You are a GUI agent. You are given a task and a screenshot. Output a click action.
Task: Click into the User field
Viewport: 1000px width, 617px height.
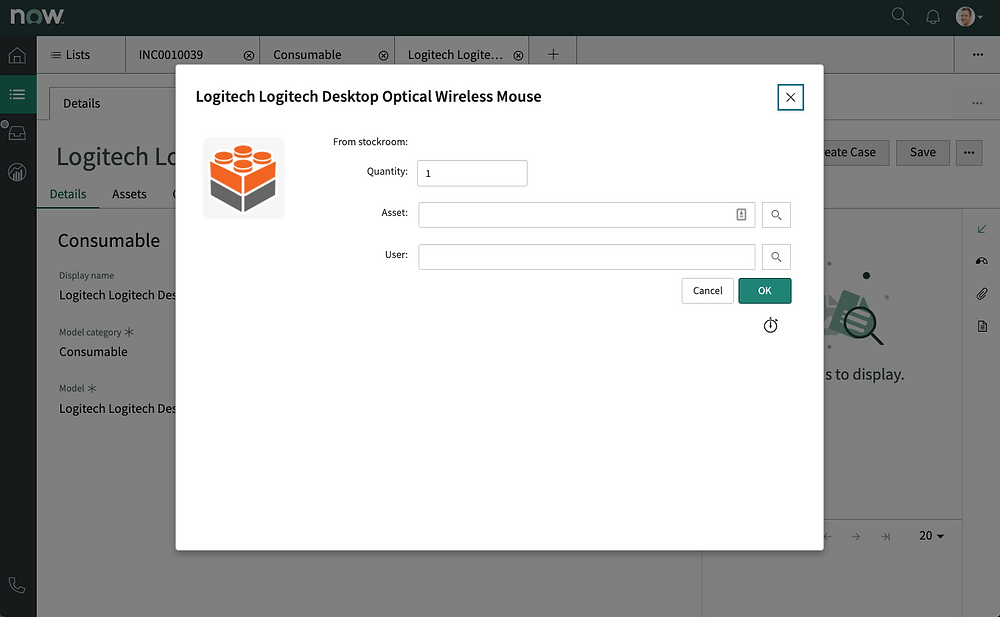click(587, 257)
